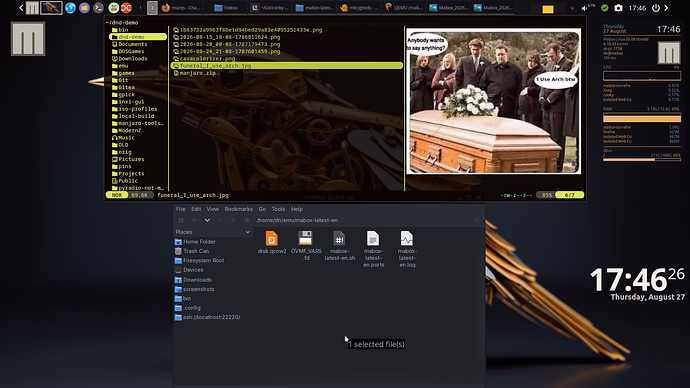
Task: Select Gitea folder in the terminal pane
Action: click(x=123, y=88)
